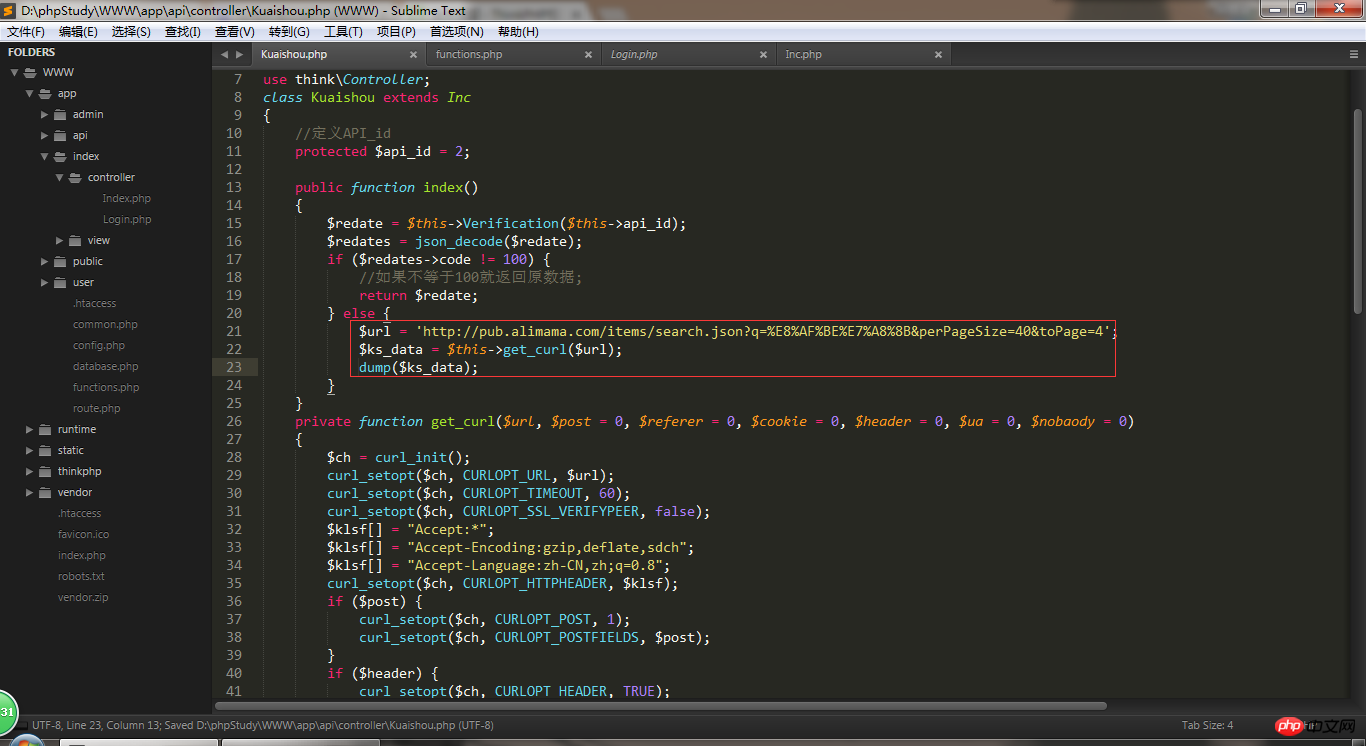Open index.php under WWW root
Screen dimensions: 1366x746
pyautogui.click(x=81, y=556)
